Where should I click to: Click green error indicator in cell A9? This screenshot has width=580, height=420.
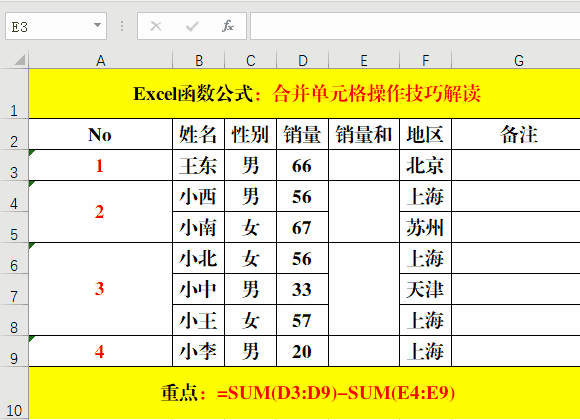[x=32, y=338]
